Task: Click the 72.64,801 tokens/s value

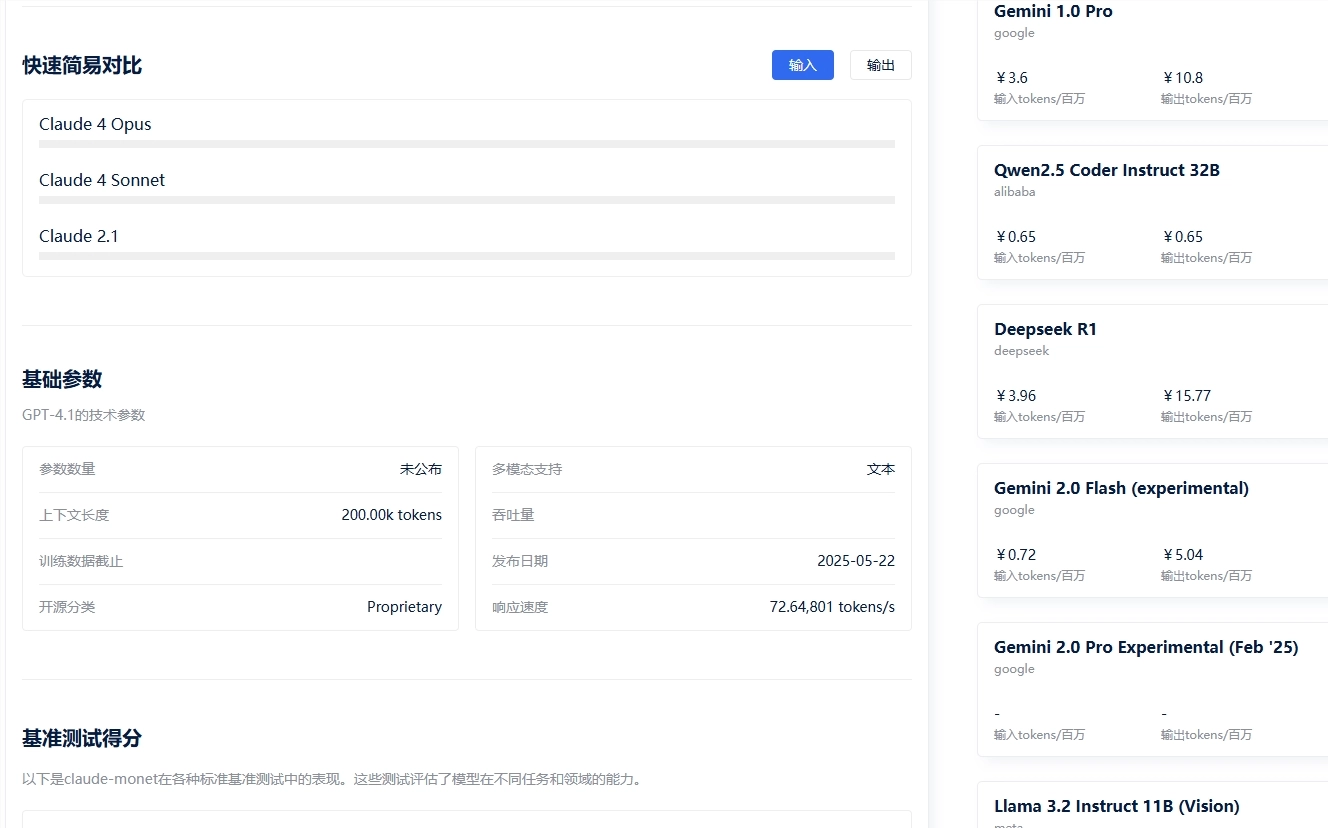Action: click(x=832, y=607)
